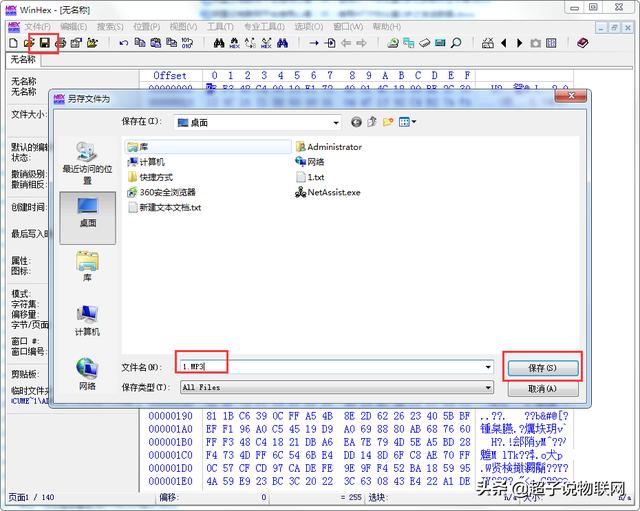Click the Offset column header in hex view

tap(170, 76)
